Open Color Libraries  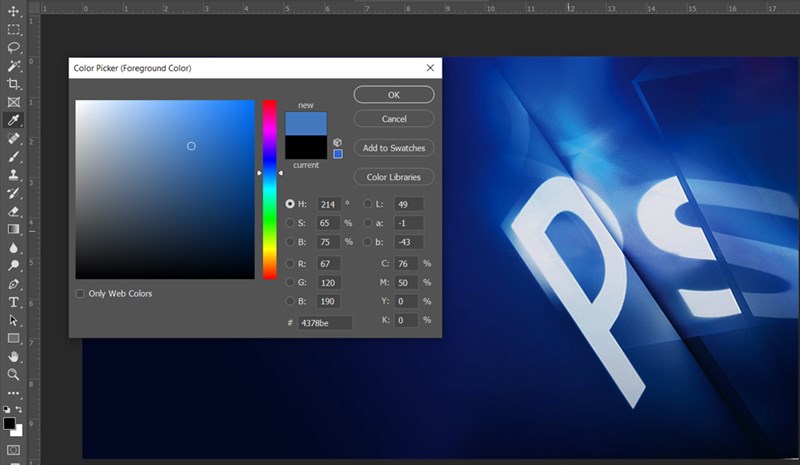point(394,177)
